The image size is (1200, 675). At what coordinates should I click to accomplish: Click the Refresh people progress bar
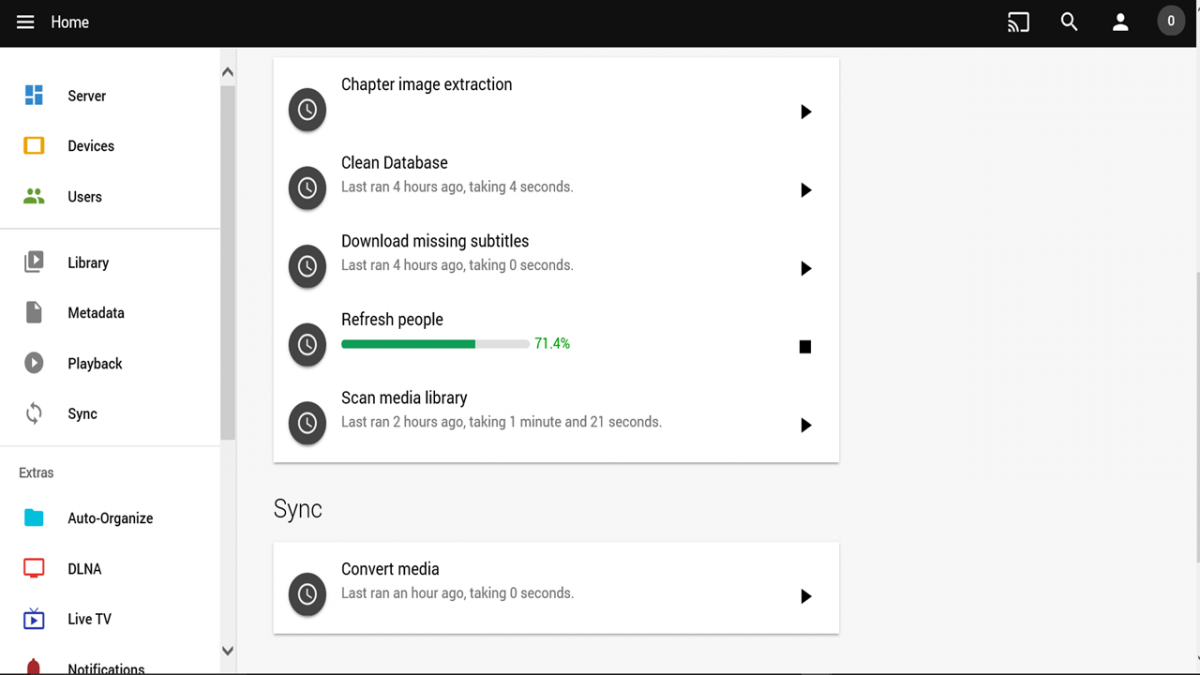coord(435,344)
